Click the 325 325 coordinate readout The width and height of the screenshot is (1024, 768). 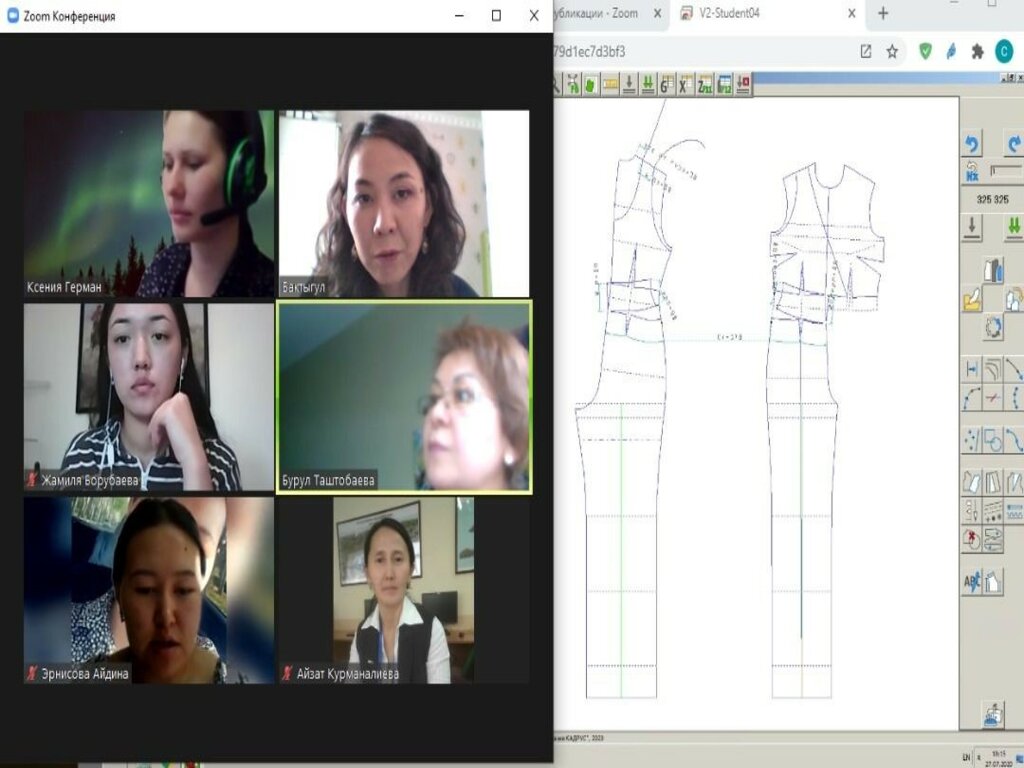993,199
